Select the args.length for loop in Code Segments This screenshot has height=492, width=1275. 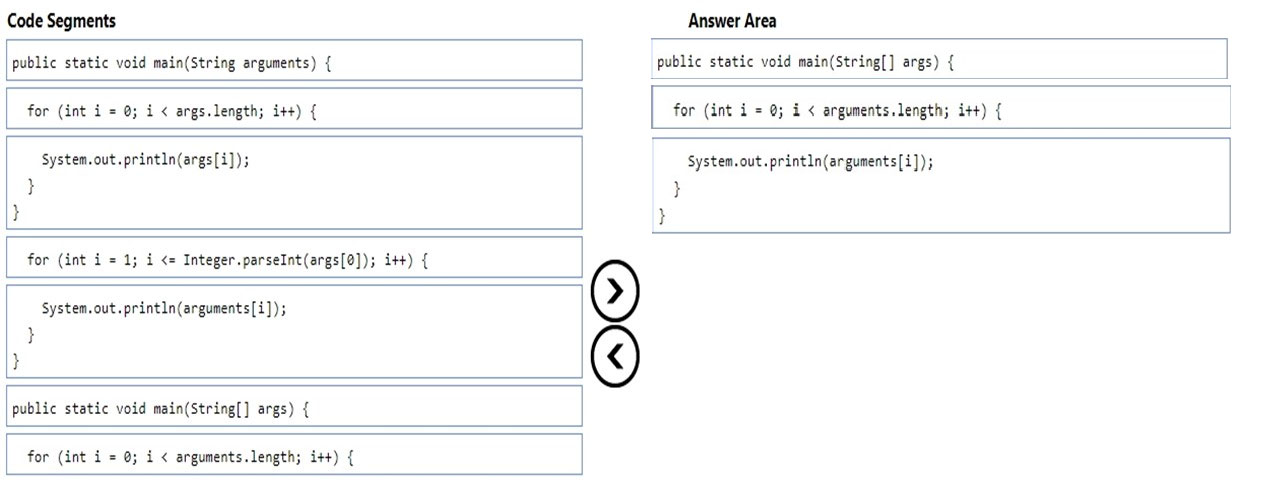coord(294,109)
